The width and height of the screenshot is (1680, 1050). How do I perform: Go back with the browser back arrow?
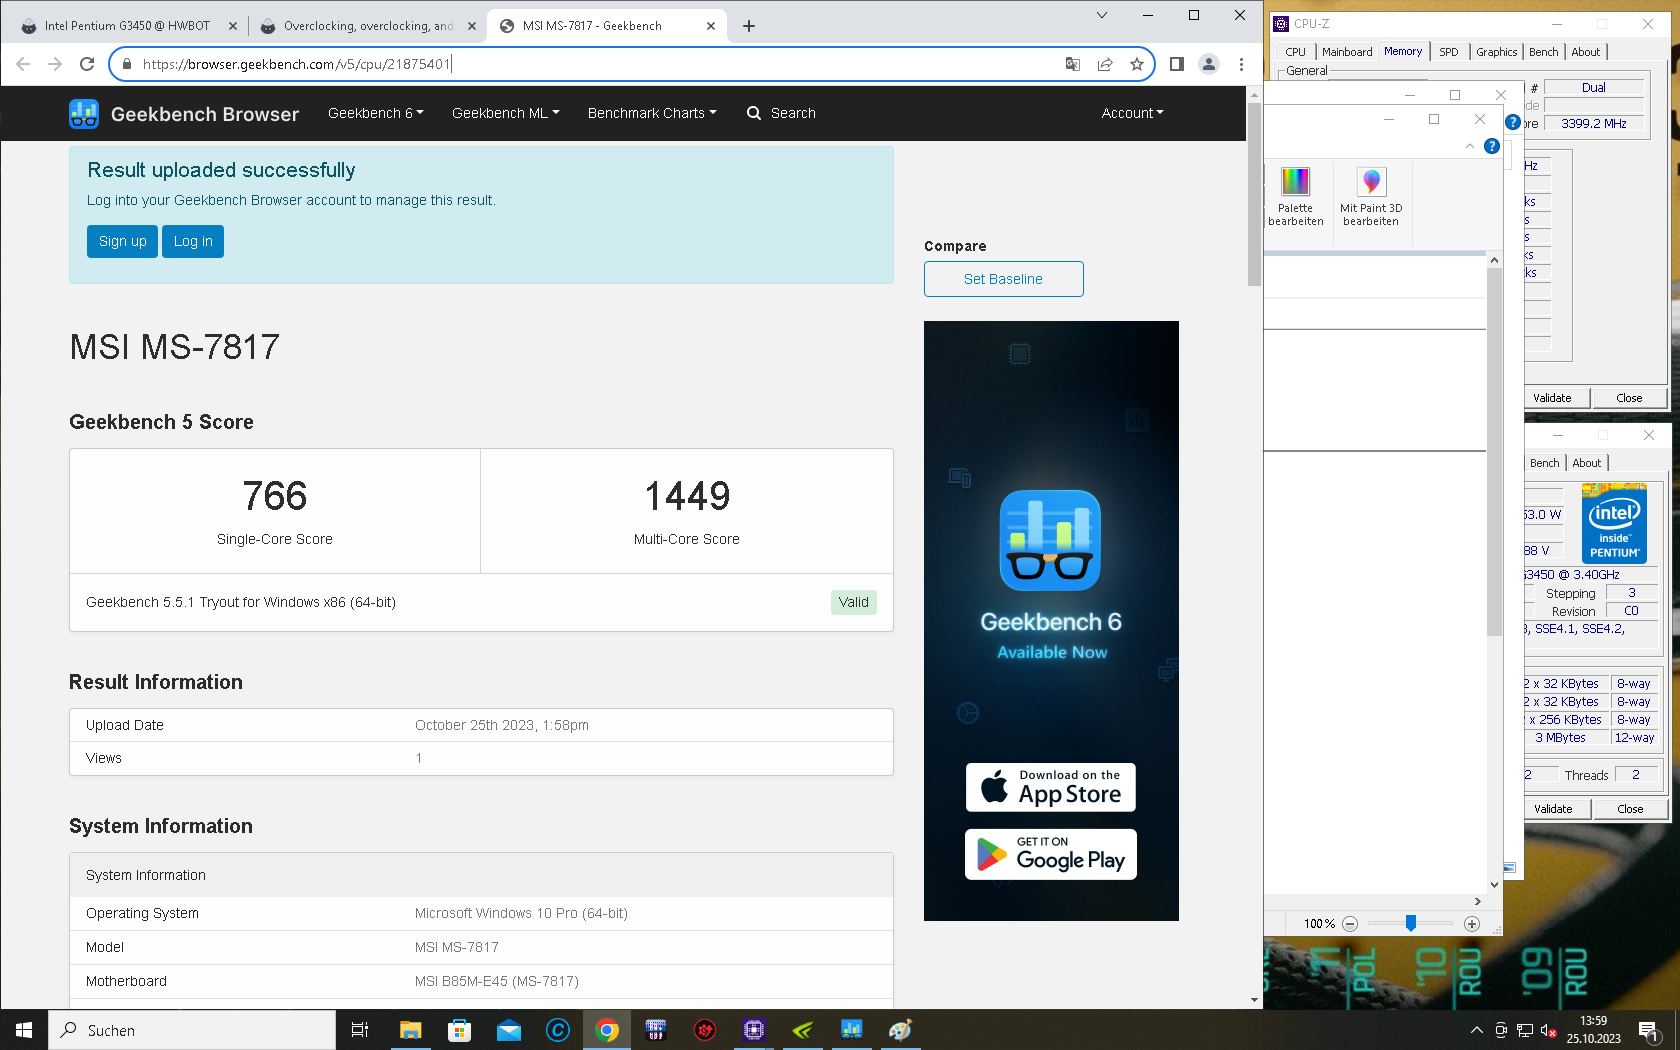point(23,64)
